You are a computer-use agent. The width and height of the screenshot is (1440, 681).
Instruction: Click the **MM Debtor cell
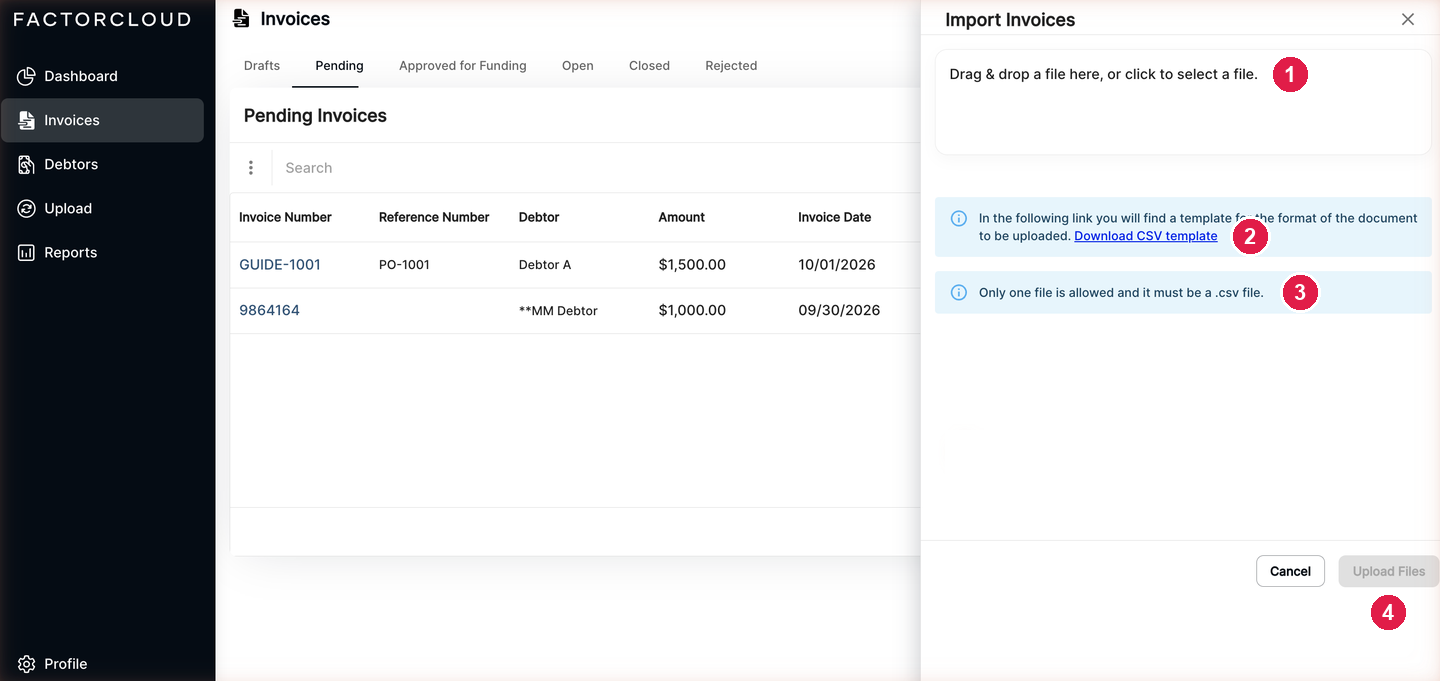click(x=558, y=311)
